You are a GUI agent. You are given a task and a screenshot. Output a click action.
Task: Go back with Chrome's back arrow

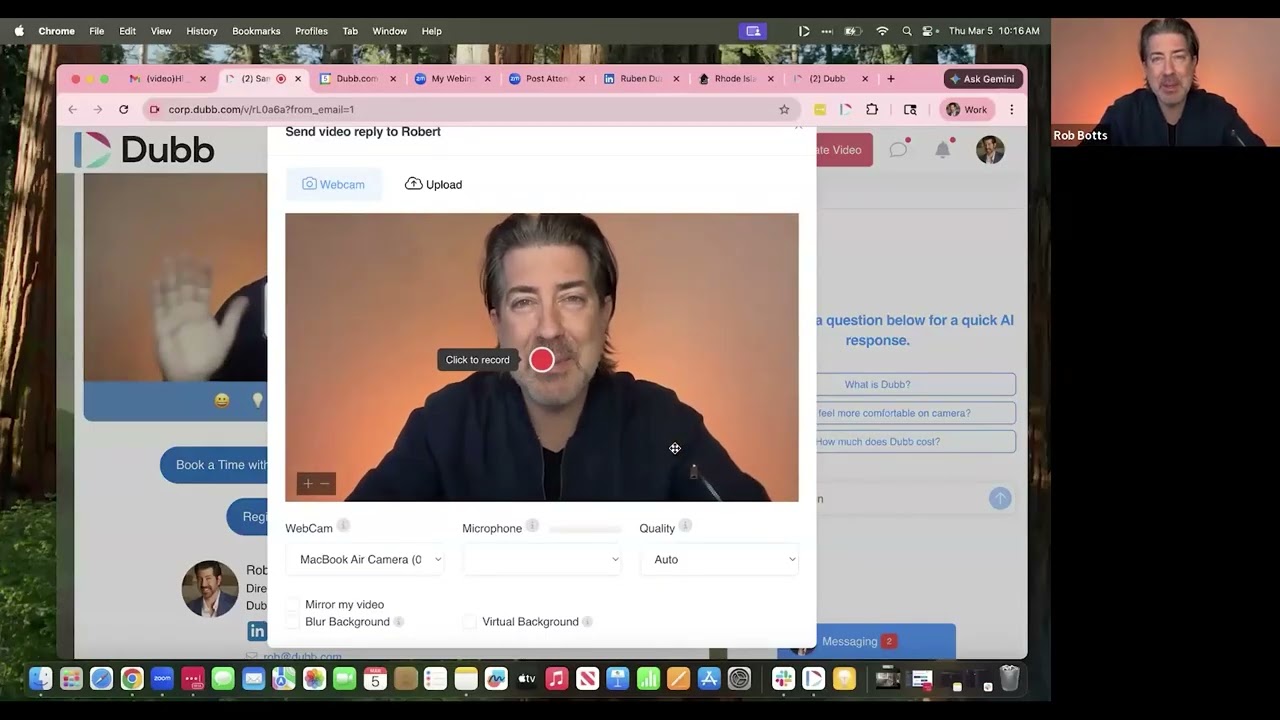(x=72, y=109)
